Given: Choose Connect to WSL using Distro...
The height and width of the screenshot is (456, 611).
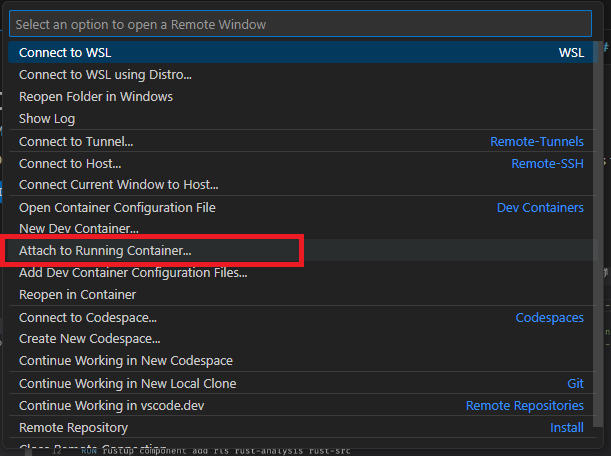Looking at the screenshot, I should (303, 74).
